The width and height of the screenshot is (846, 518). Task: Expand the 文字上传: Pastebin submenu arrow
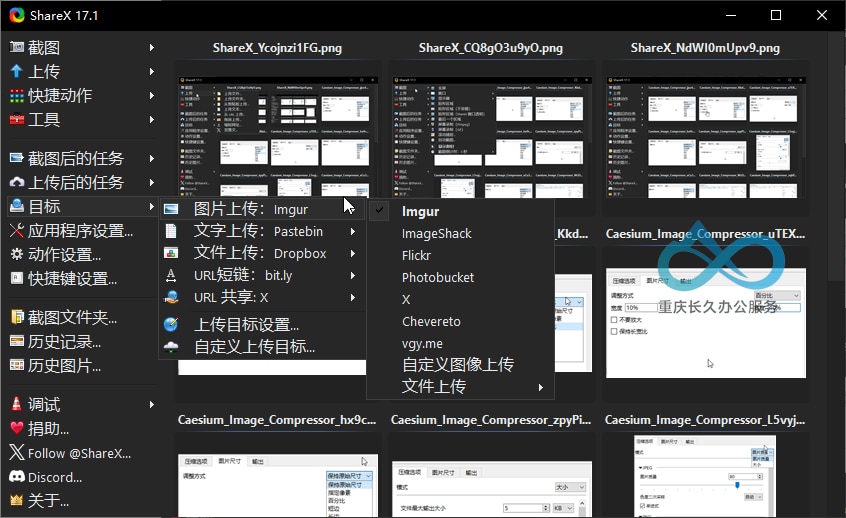[x=353, y=231]
